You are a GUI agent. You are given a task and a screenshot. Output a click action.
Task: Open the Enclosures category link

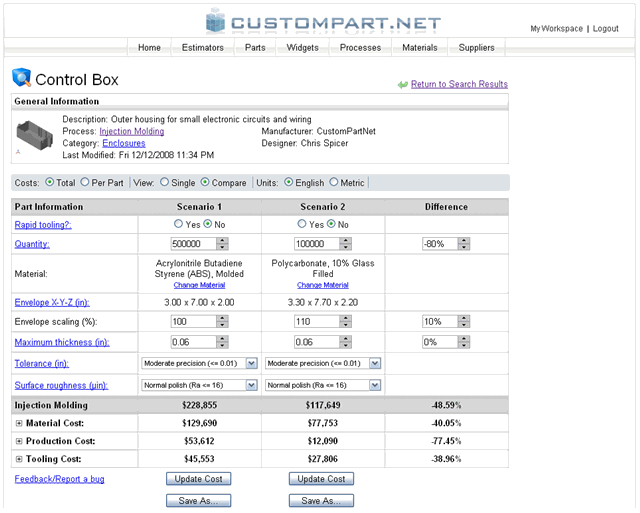pyautogui.click(x=124, y=143)
